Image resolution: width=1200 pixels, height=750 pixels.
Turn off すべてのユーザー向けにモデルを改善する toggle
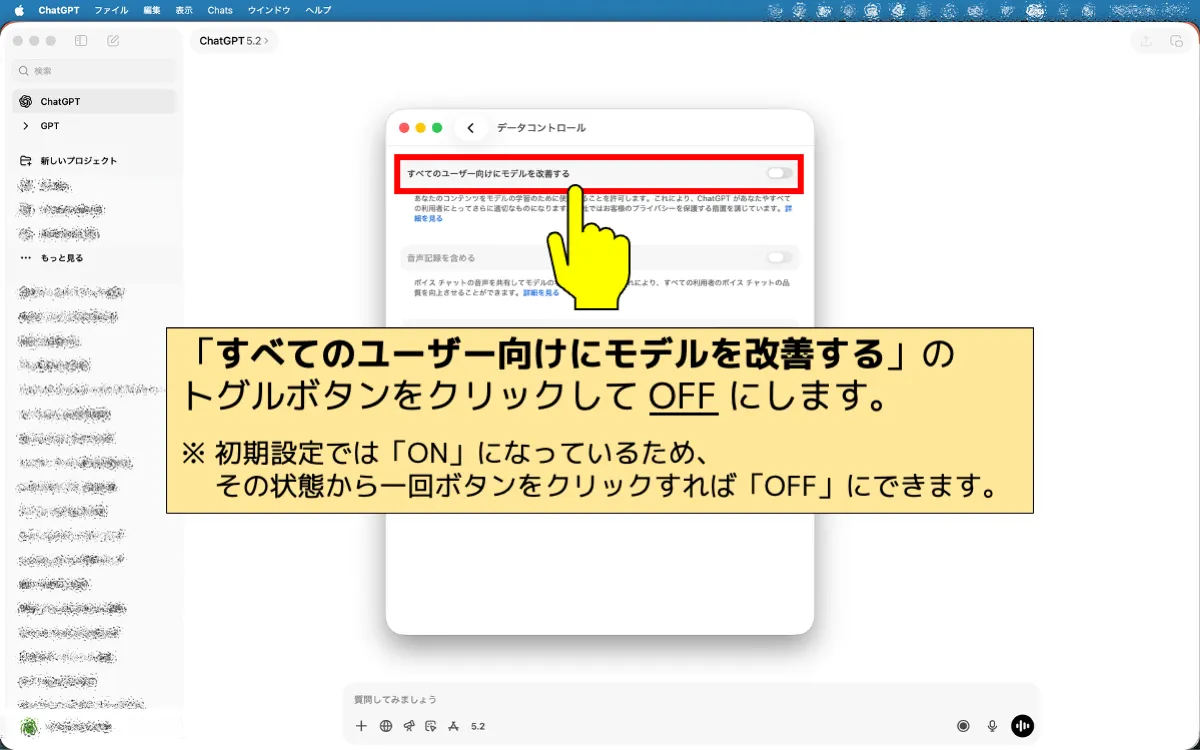coord(777,172)
